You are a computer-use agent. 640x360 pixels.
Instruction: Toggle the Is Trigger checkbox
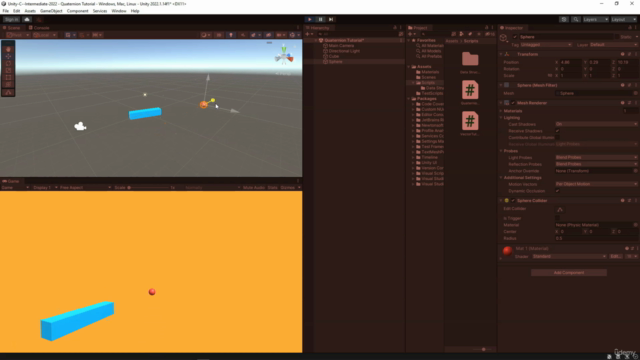(558, 218)
